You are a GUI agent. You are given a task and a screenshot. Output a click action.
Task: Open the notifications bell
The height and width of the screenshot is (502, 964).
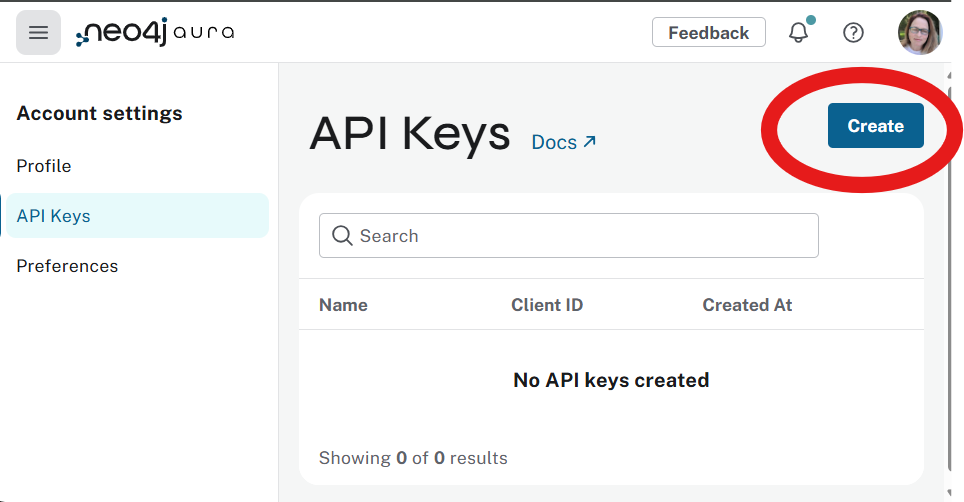click(x=799, y=32)
